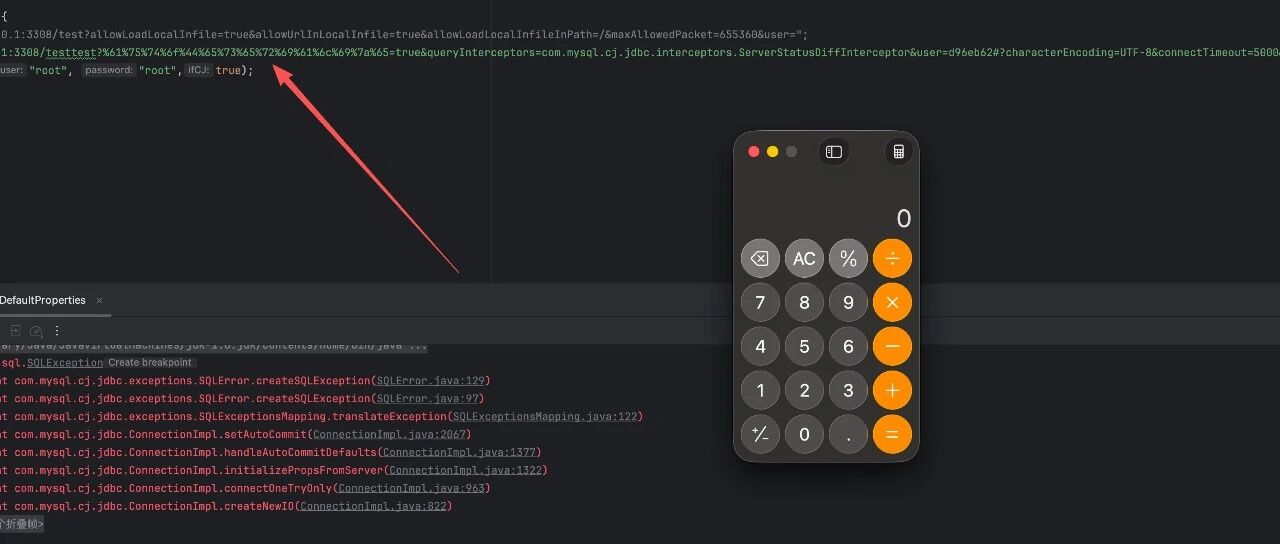Click digit 1 on the Calculator
1280x544 pixels.
click(760, 390)
